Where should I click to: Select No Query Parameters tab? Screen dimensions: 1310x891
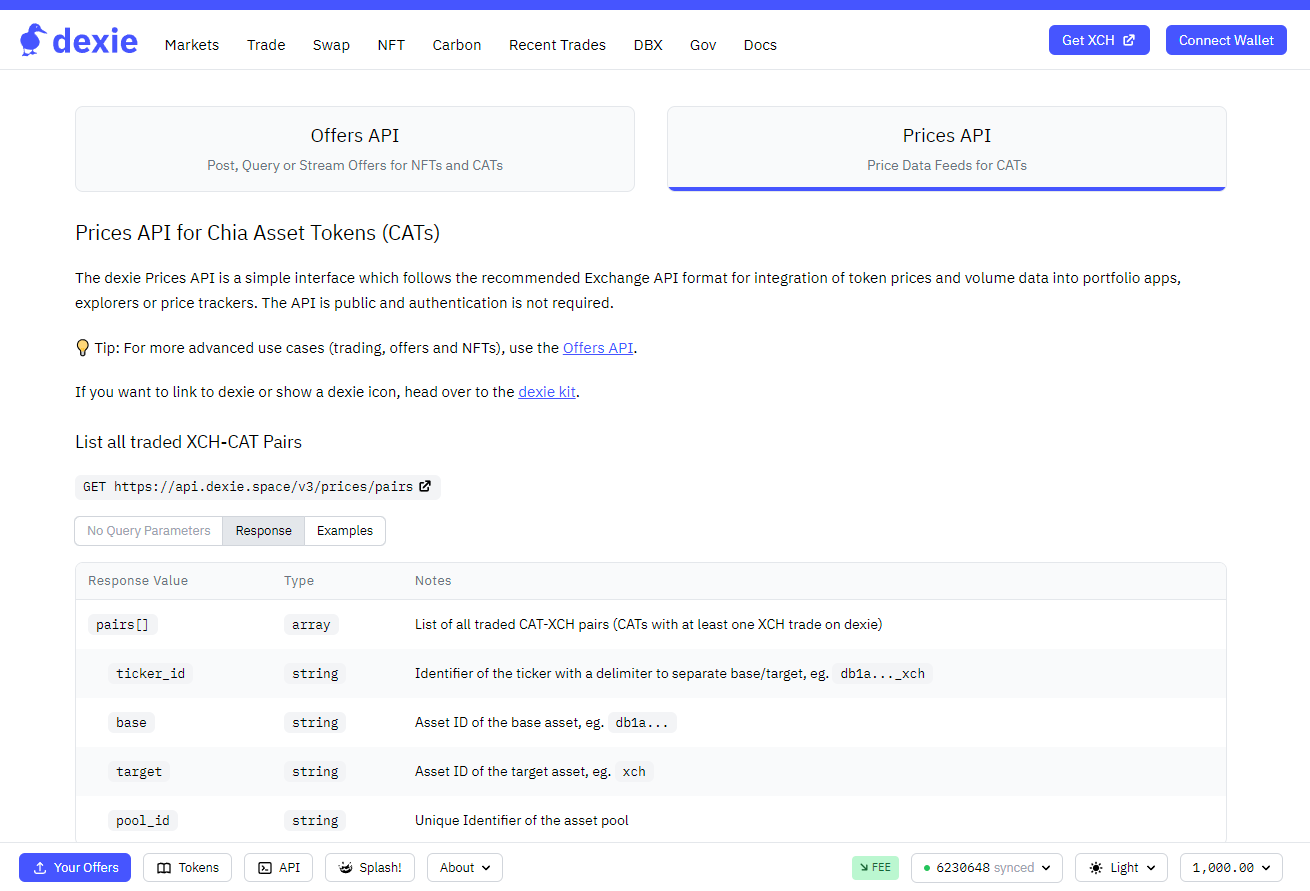149,531
